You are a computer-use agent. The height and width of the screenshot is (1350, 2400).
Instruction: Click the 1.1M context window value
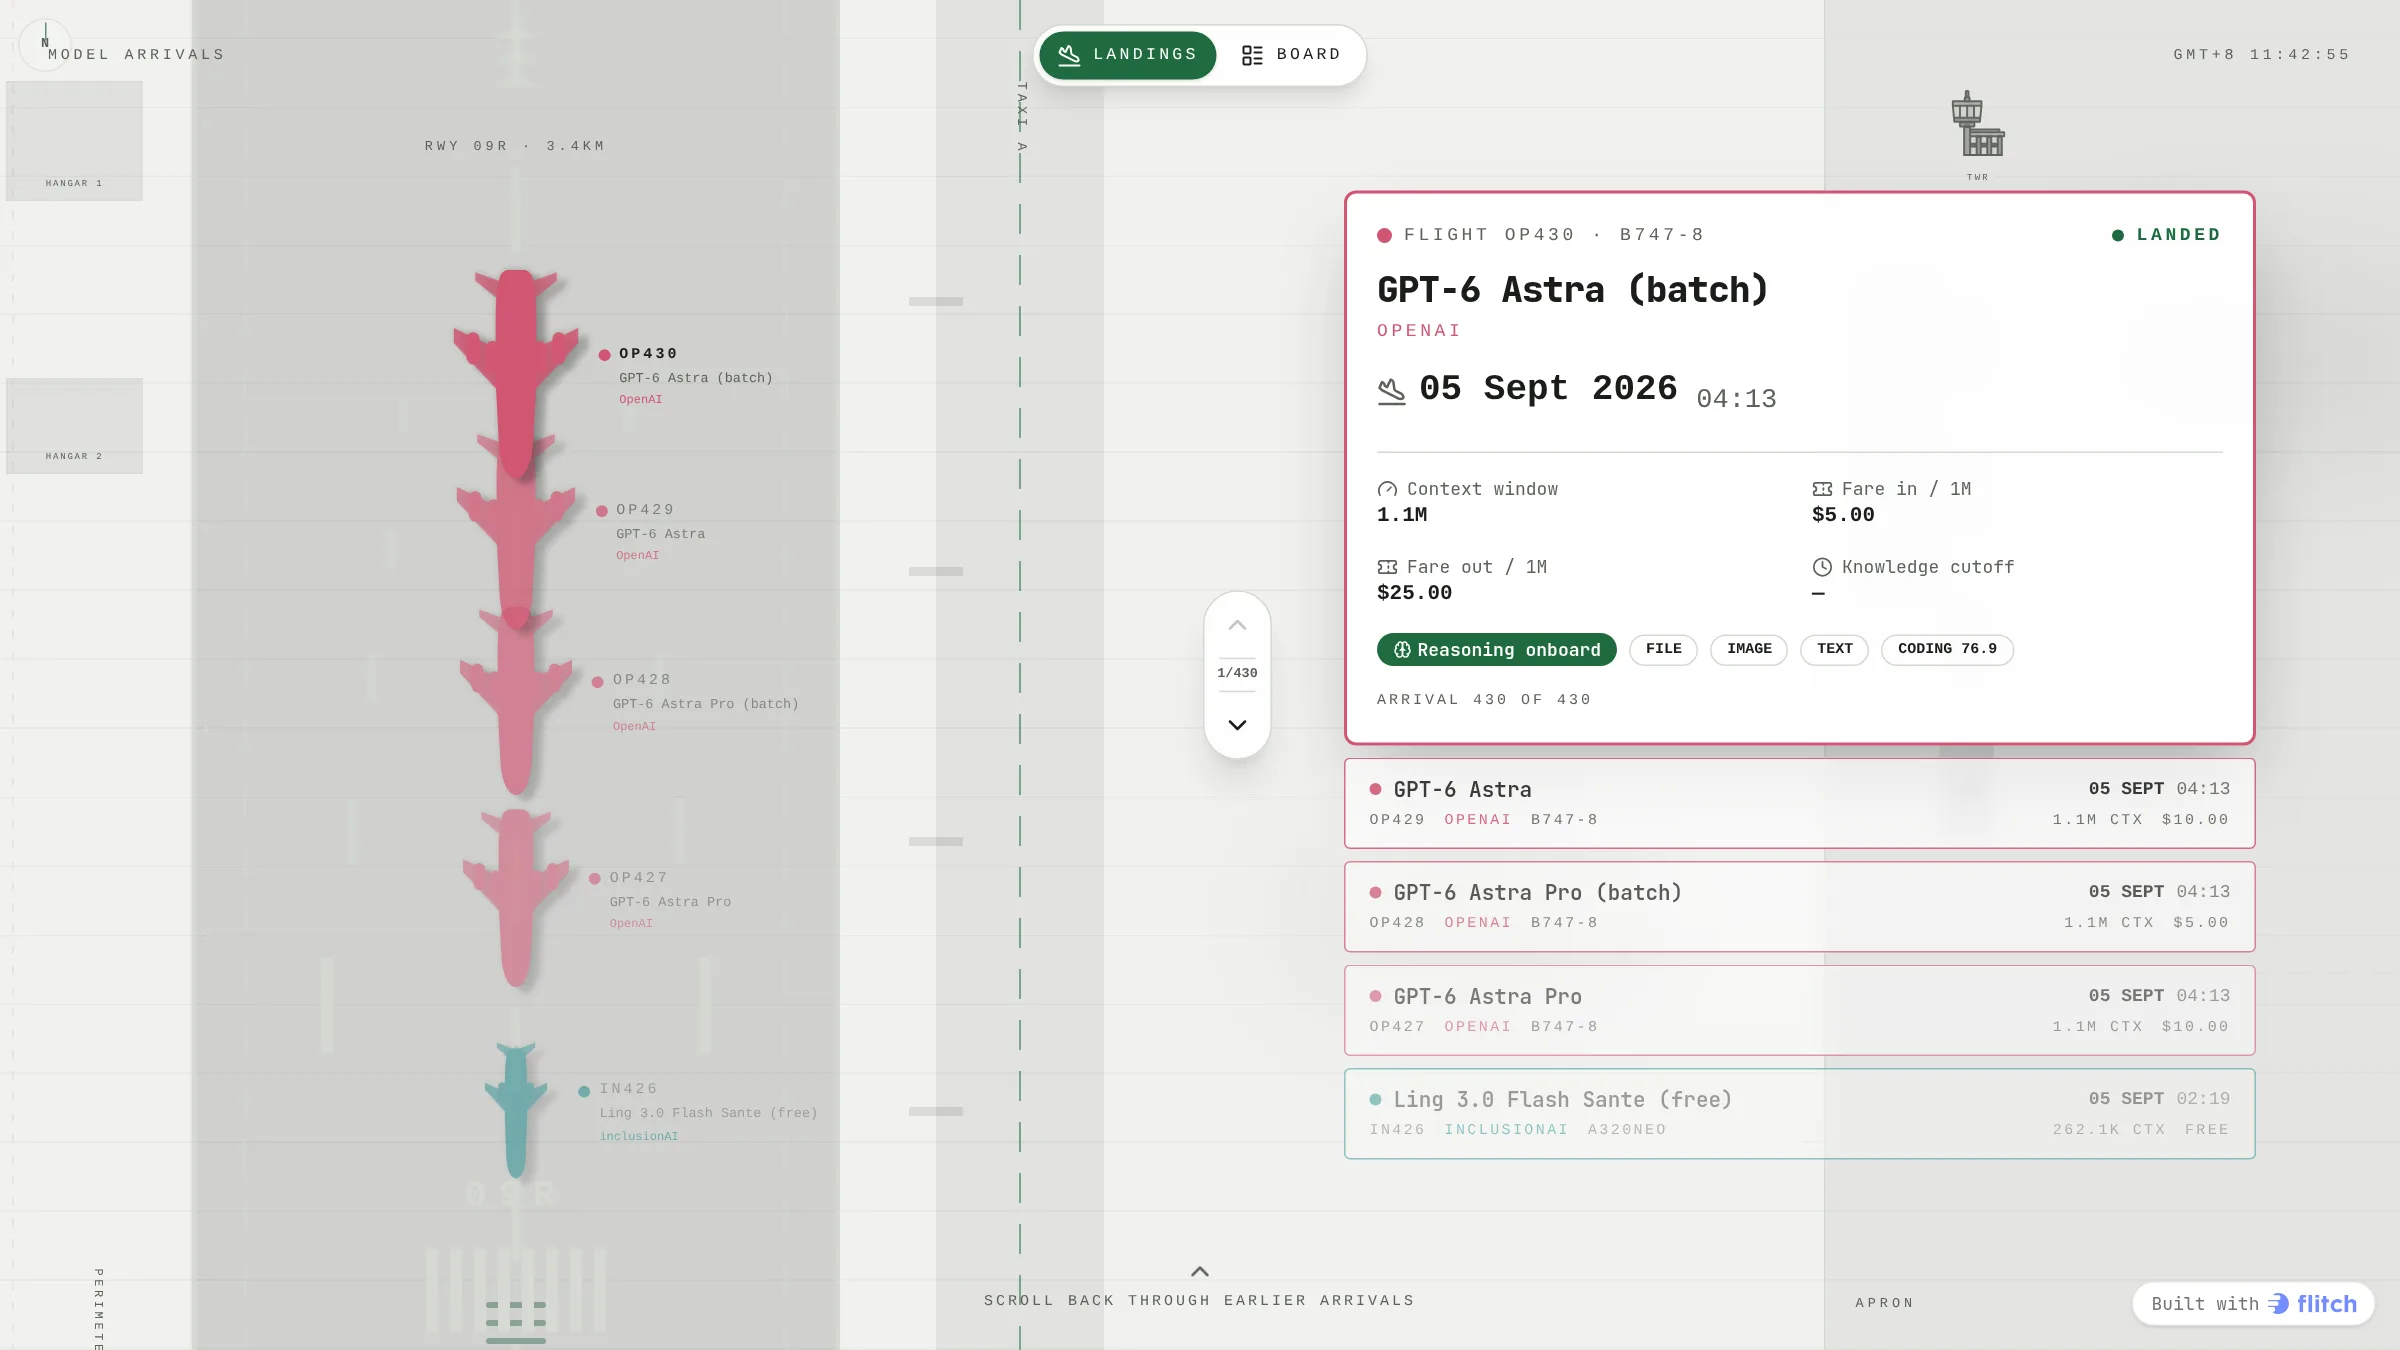click(x=1402, y=515)
